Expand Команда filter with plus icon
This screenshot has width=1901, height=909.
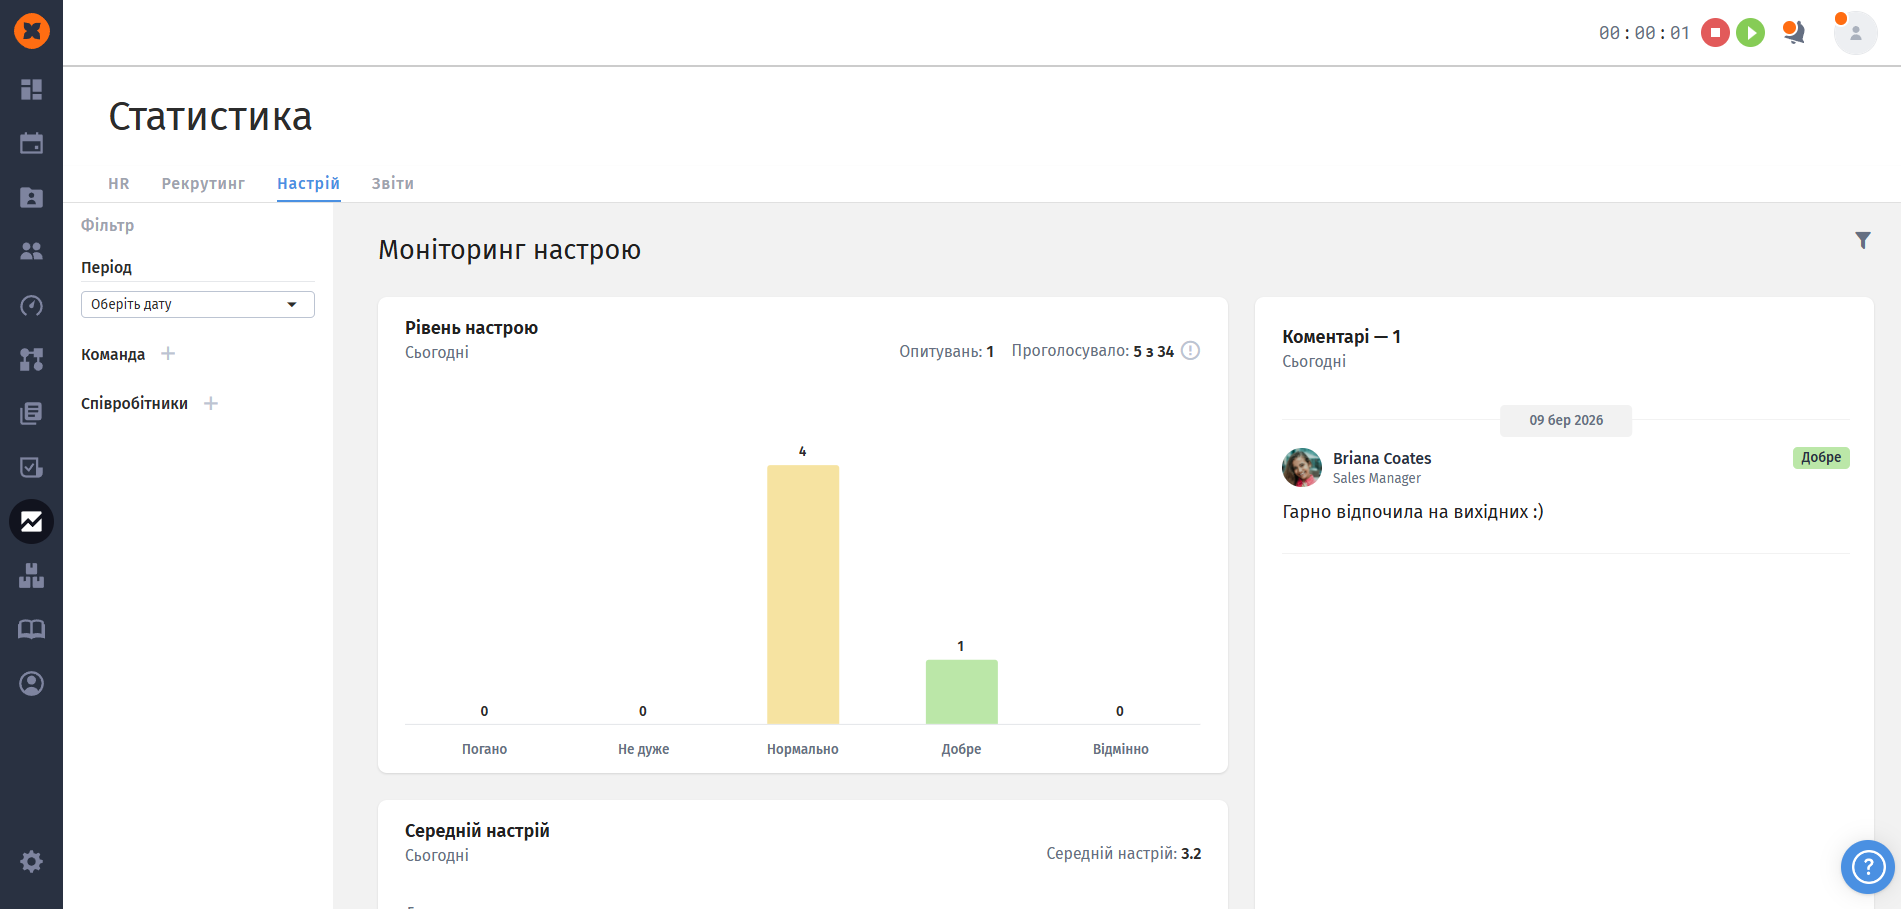(x=168, y=354)
